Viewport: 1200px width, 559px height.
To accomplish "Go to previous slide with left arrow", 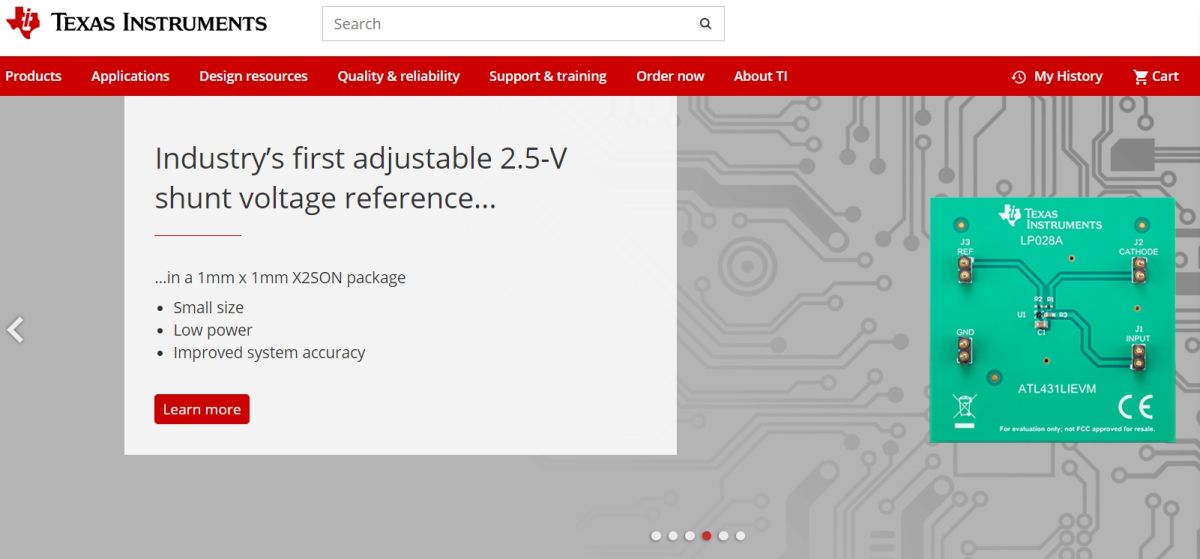I will point(15,329).
